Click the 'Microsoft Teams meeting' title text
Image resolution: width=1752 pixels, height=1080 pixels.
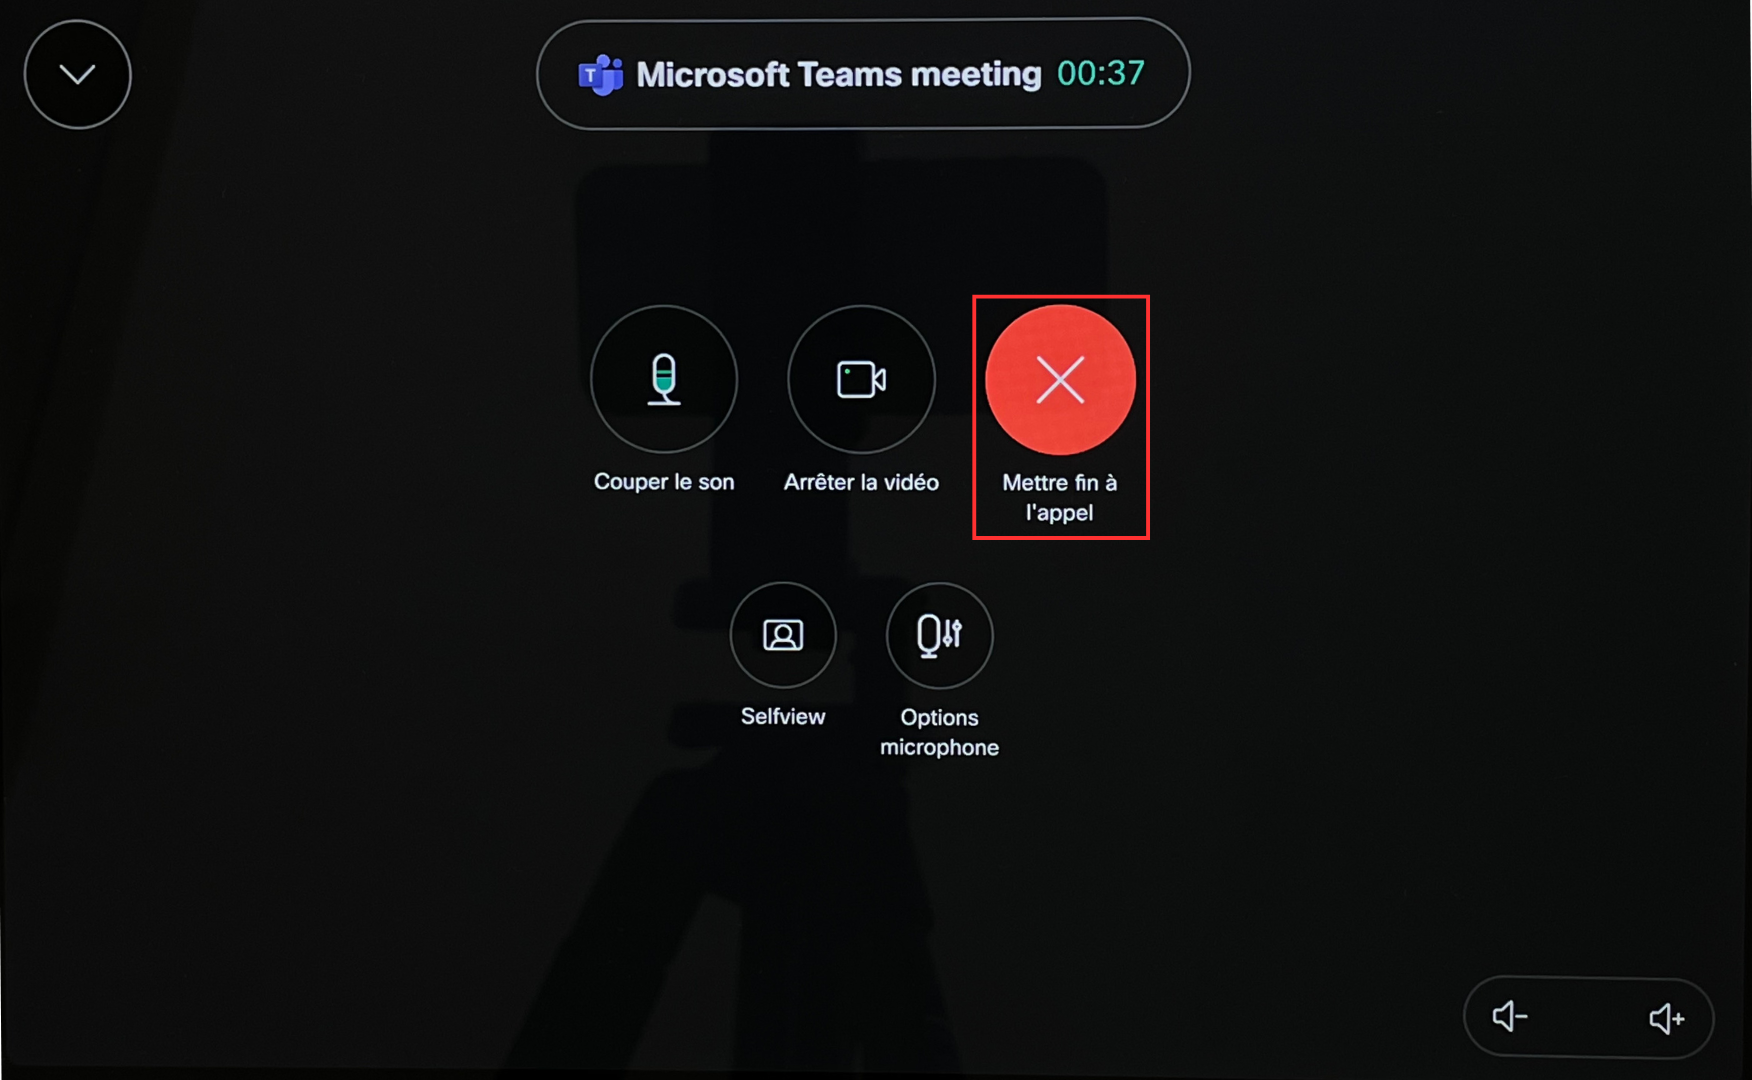[x=839, y=74]
